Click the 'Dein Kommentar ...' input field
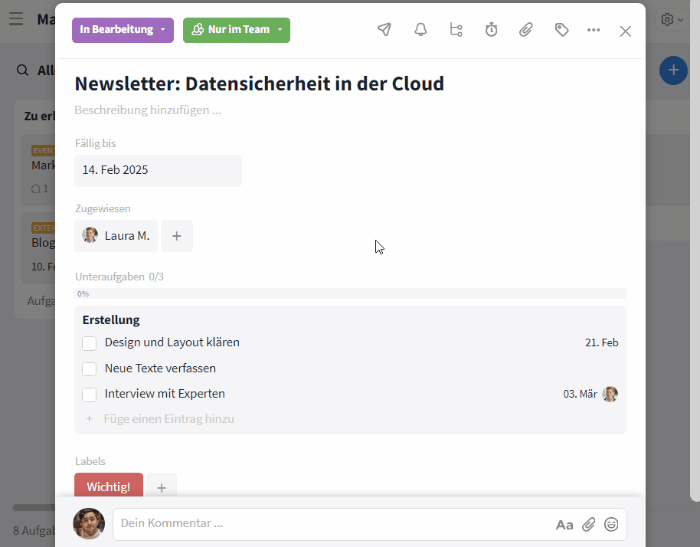This screenshot has height=547, width=700. (330, 523)
